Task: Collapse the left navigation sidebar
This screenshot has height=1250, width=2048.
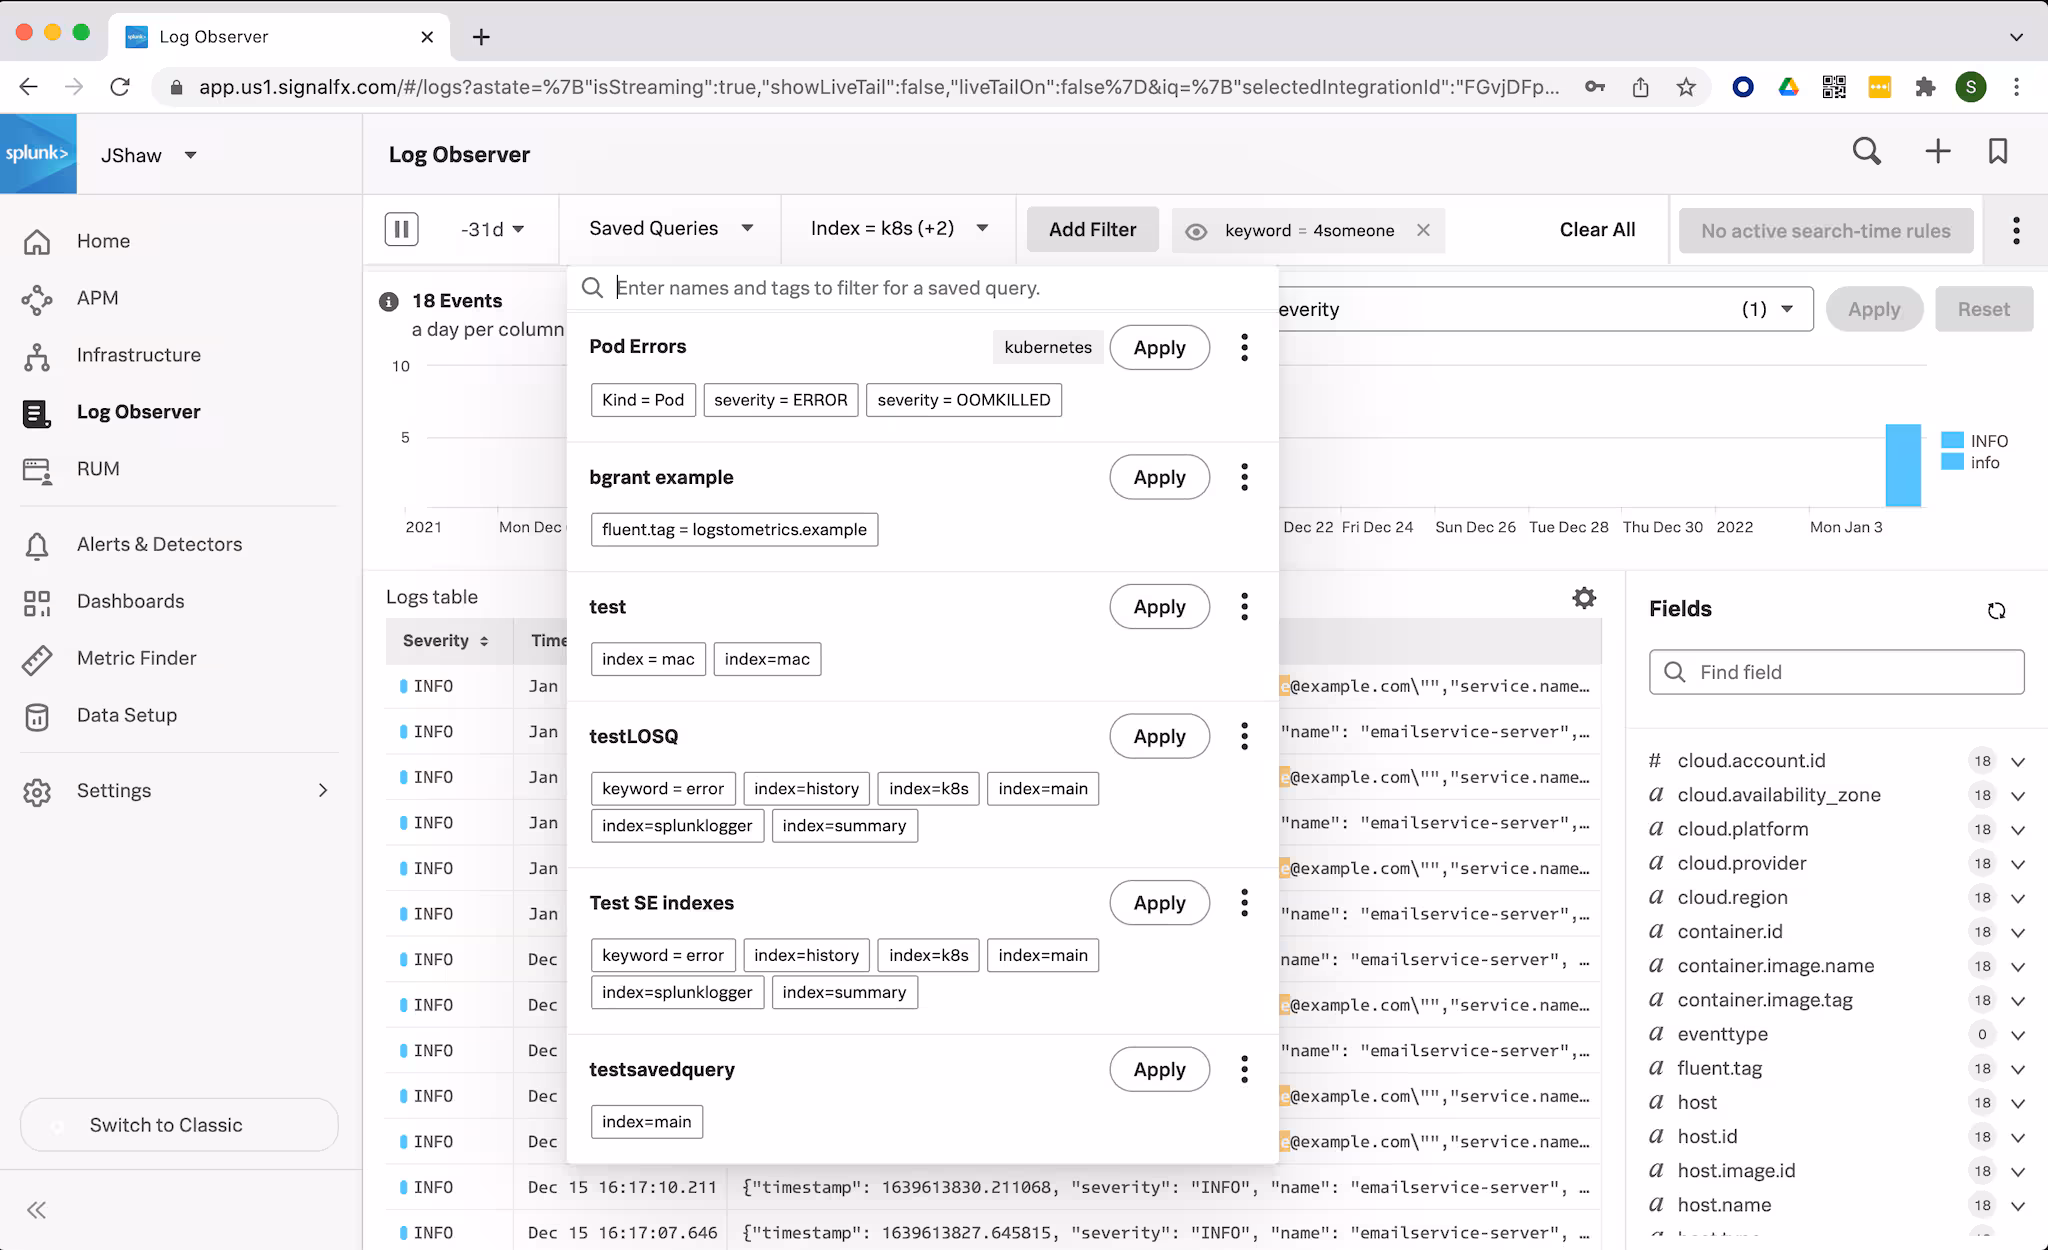Action: coord(37,1210)
